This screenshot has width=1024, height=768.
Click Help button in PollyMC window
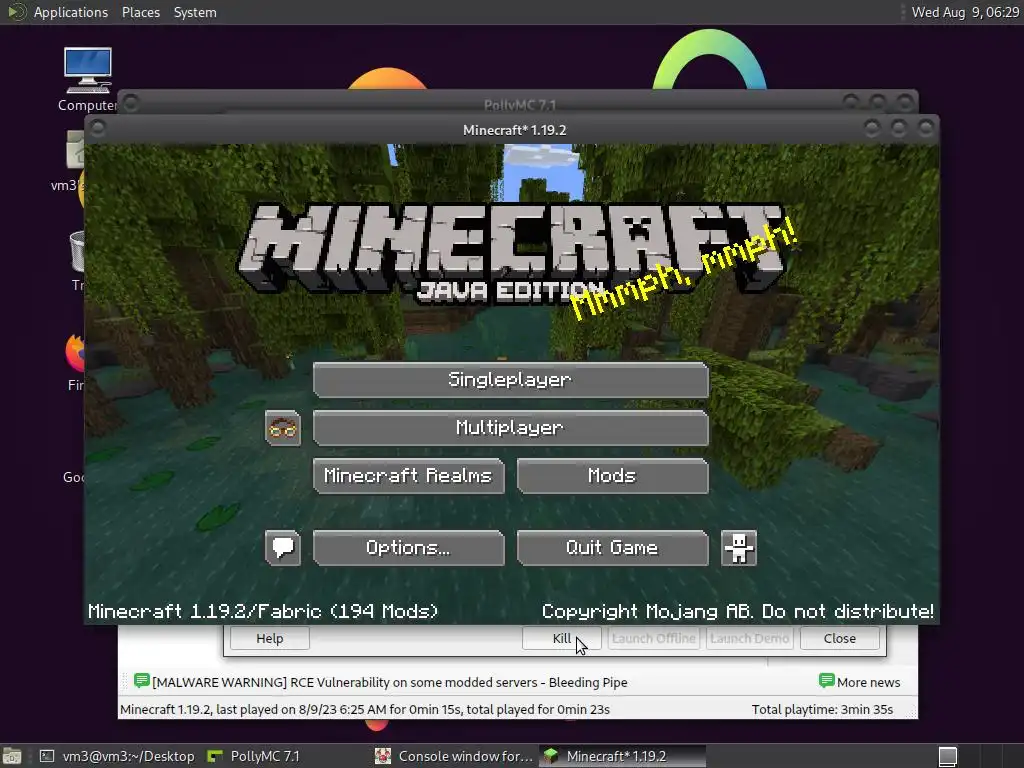tap(270, 639)
